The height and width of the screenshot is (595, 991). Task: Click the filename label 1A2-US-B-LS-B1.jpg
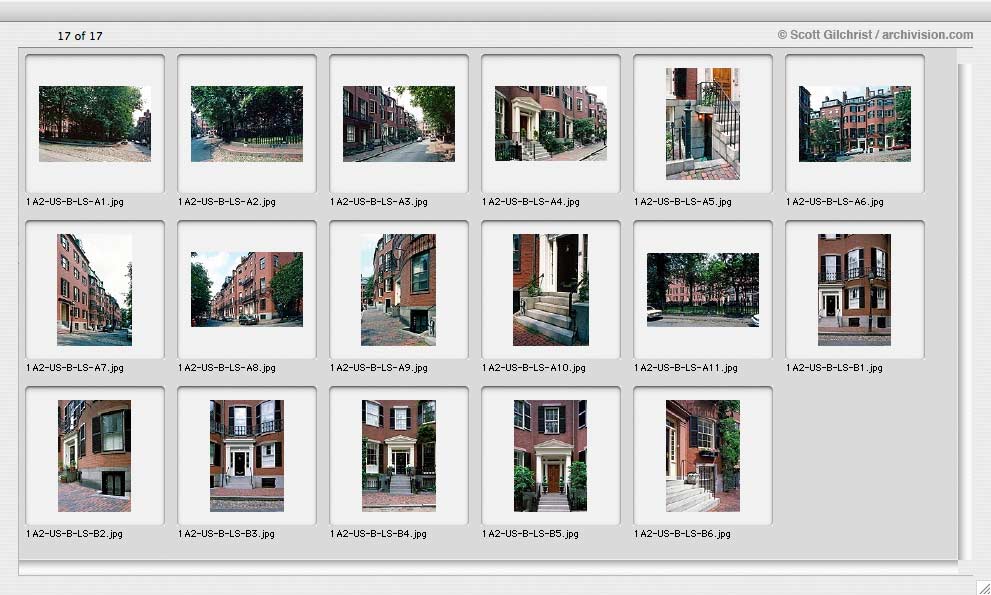834,367
